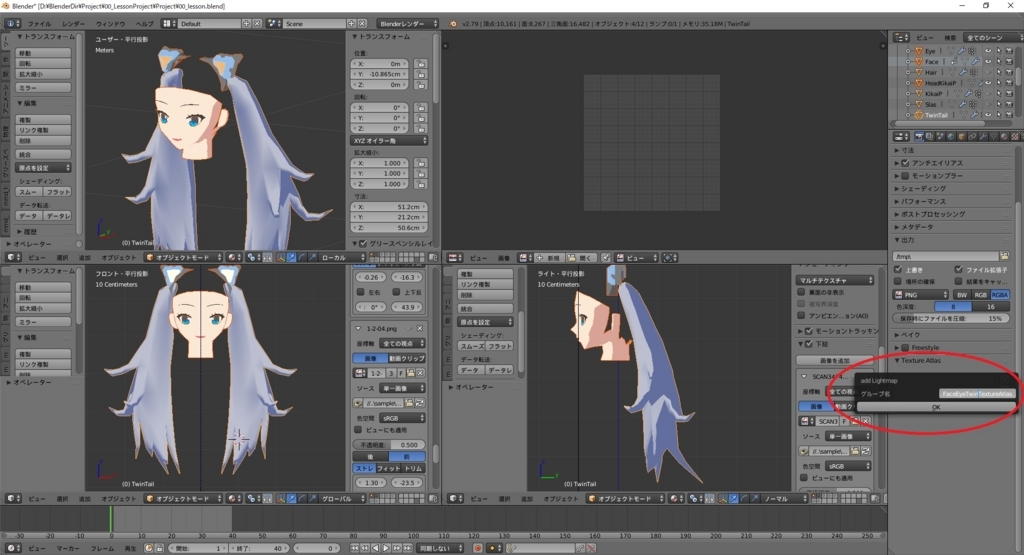This screenshot has width=1024, height=555.
Task: Open the Scene properties tab icon
Action: point(940,136)
